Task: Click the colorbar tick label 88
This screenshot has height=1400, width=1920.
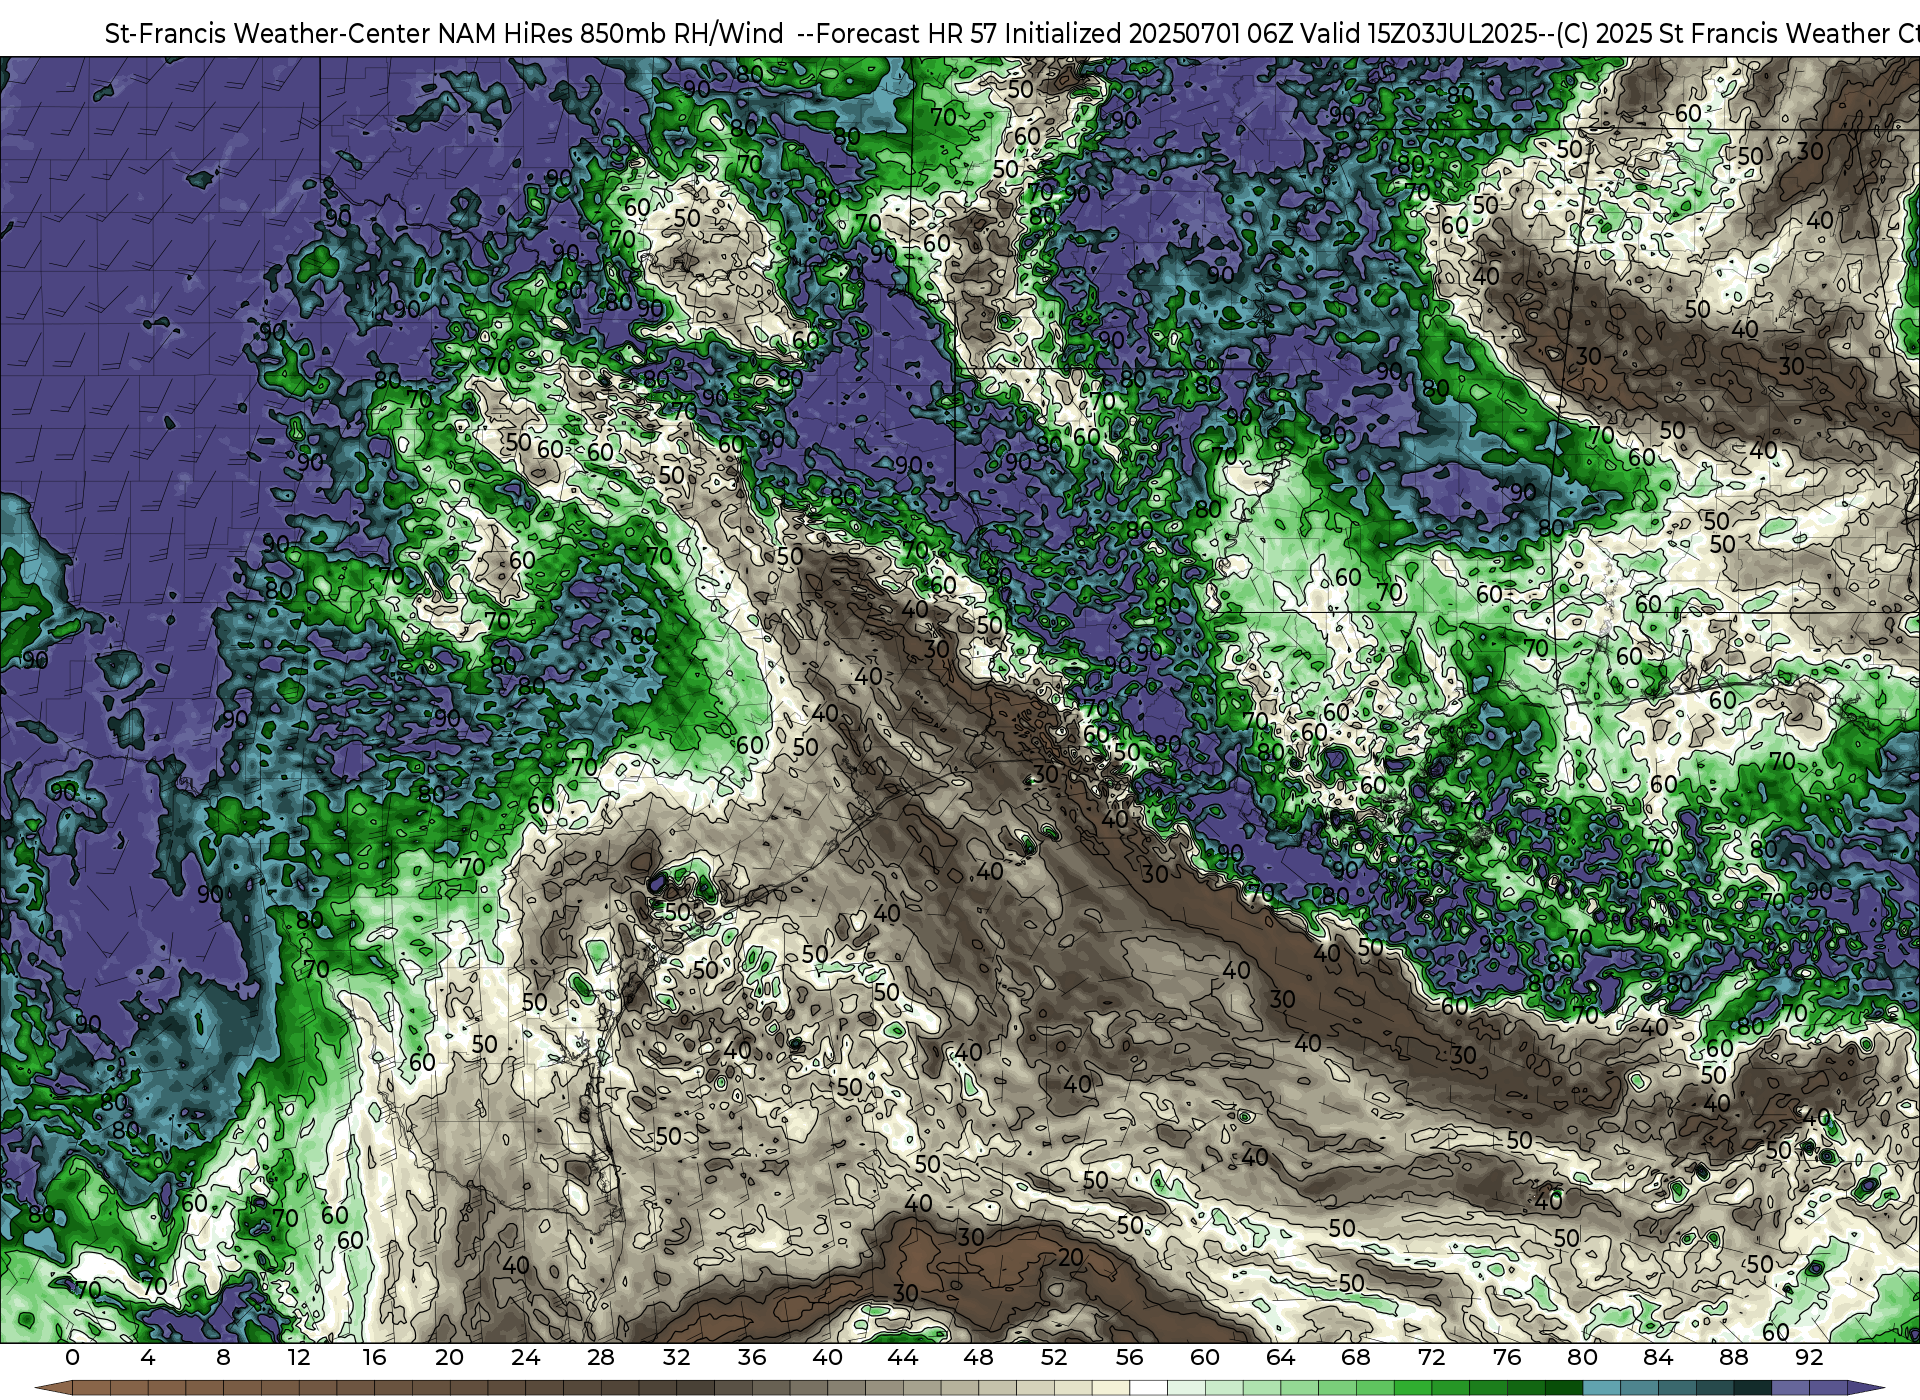Action: 1734,1357
